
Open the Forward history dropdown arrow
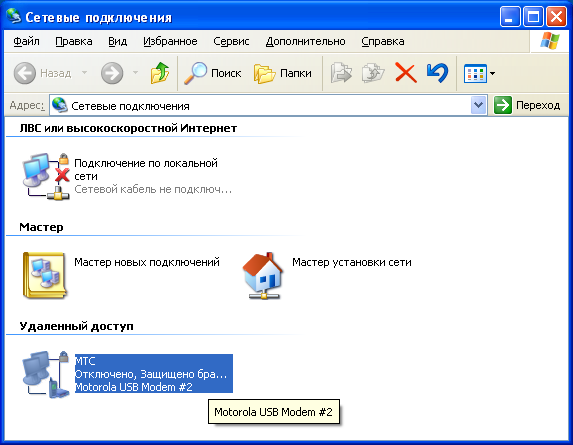pos(135,72)
